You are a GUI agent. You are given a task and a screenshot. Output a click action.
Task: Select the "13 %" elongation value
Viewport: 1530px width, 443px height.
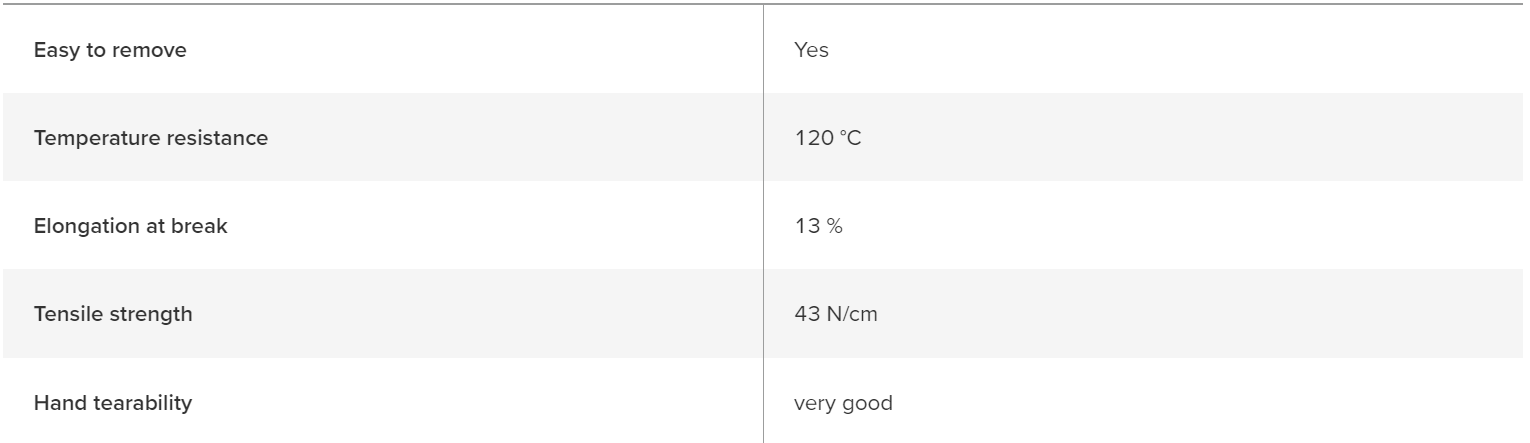click(818, 226)
